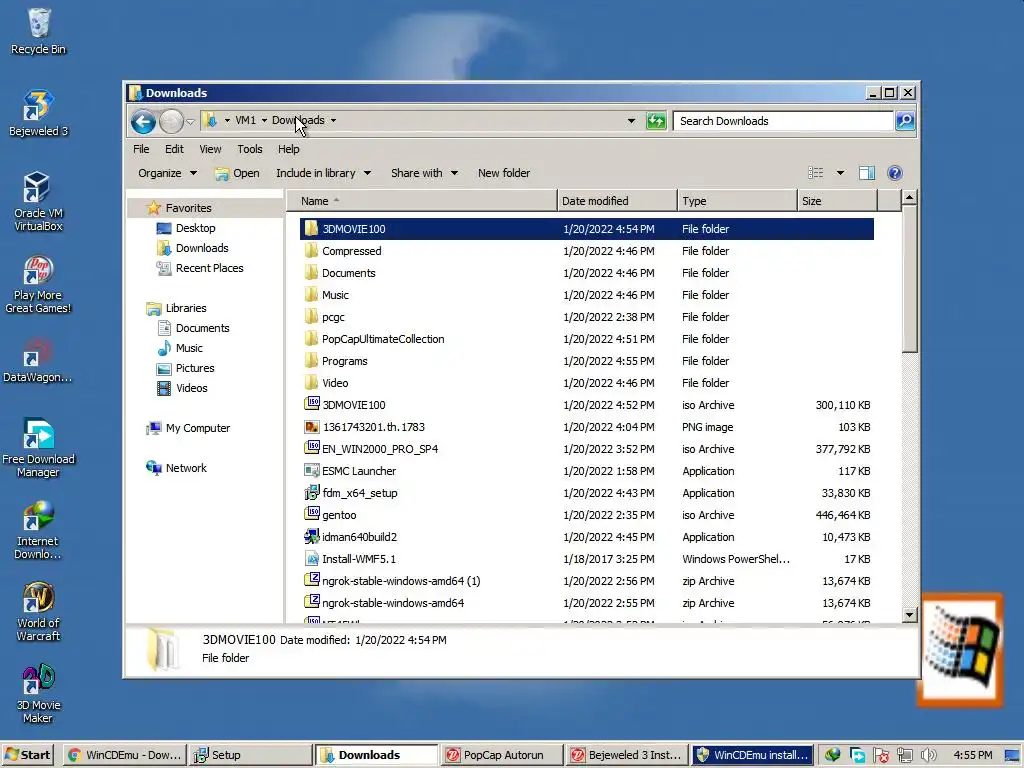
Task: Open the Recycle Bin desktop icon
Action: 39,31
